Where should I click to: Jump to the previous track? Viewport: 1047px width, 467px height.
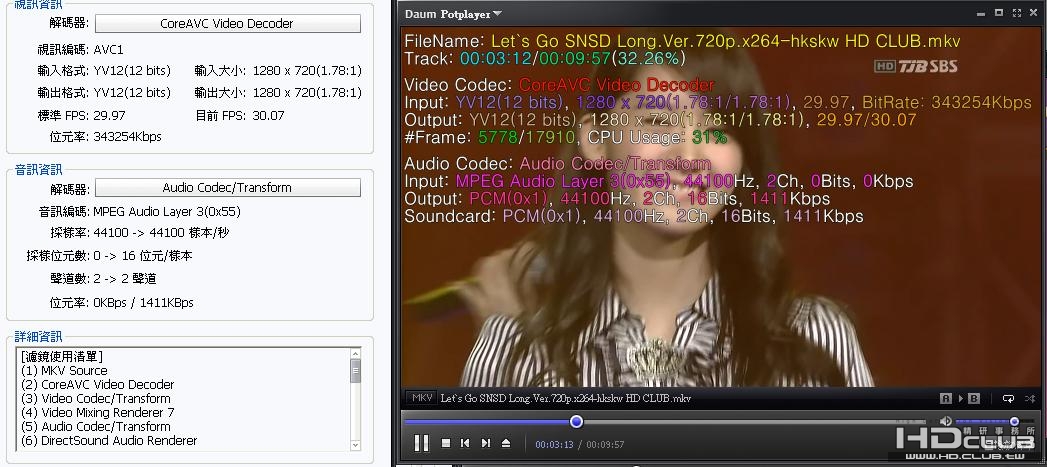[465, 443]
